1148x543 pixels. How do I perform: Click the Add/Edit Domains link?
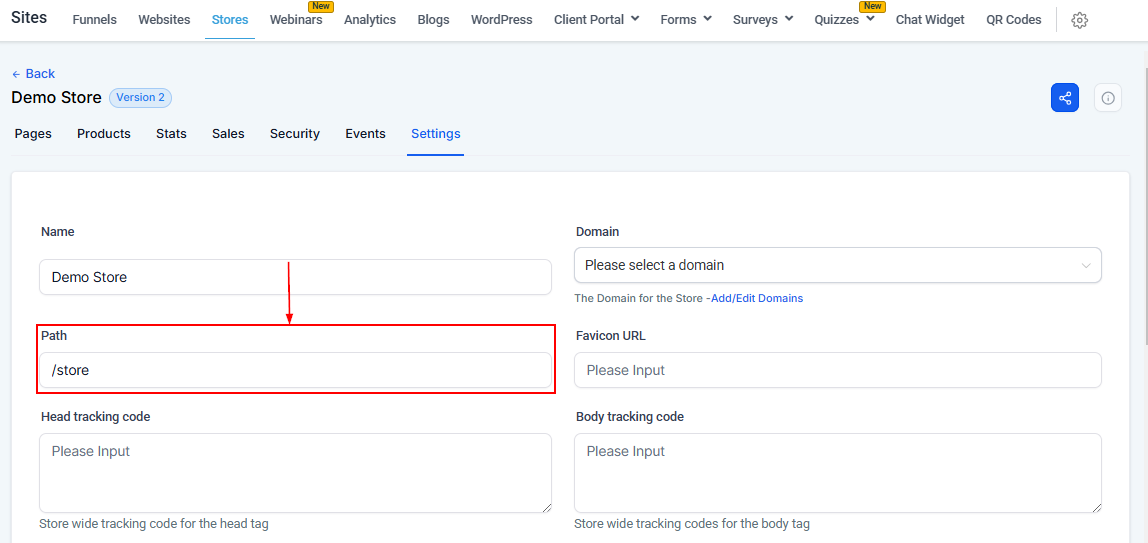[756, 298]
